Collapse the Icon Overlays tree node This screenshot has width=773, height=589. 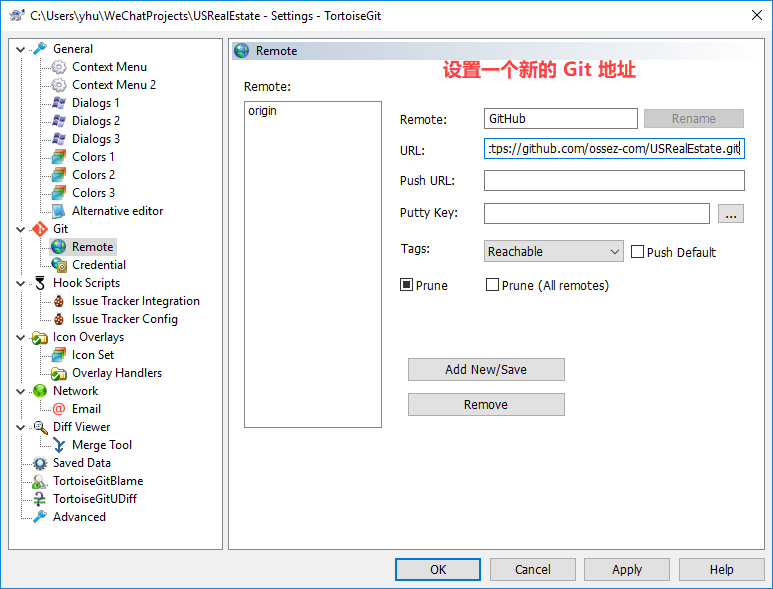[21, 338]
